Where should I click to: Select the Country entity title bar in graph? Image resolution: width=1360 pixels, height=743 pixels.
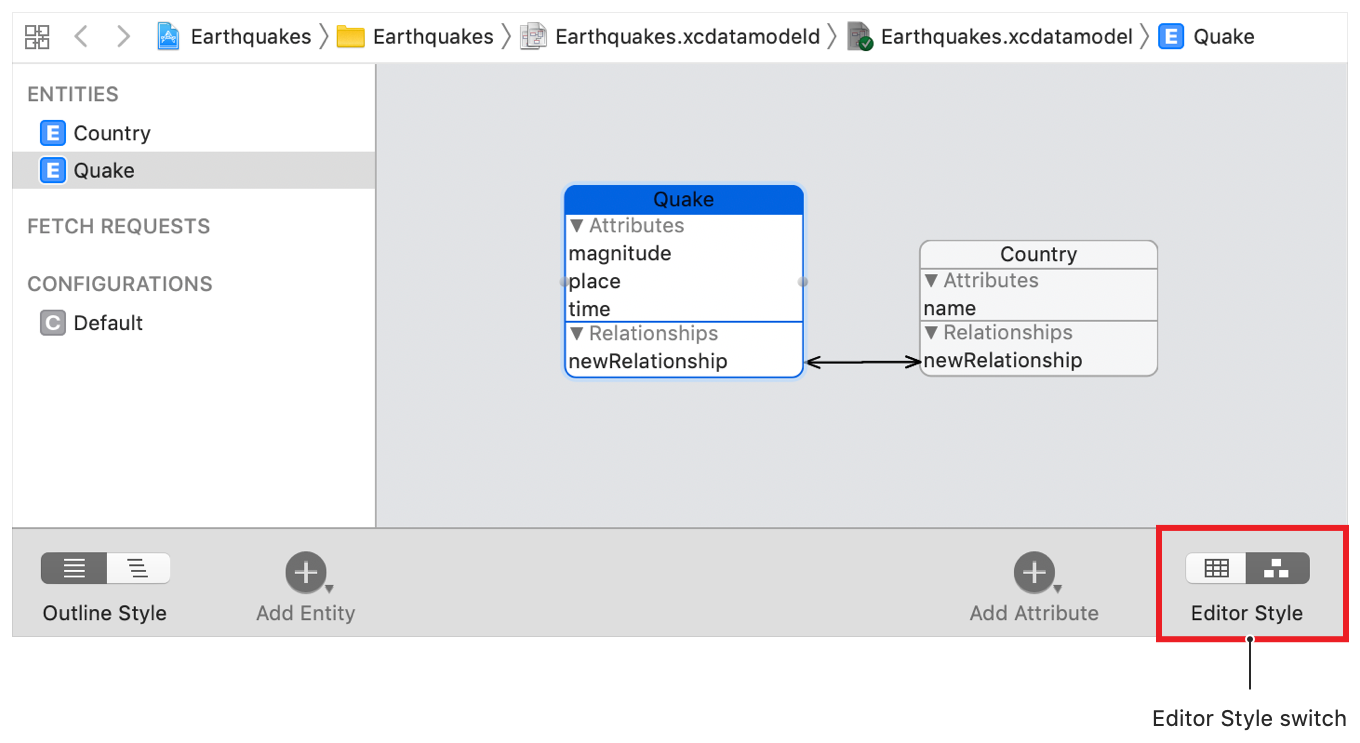[1039, 254]
